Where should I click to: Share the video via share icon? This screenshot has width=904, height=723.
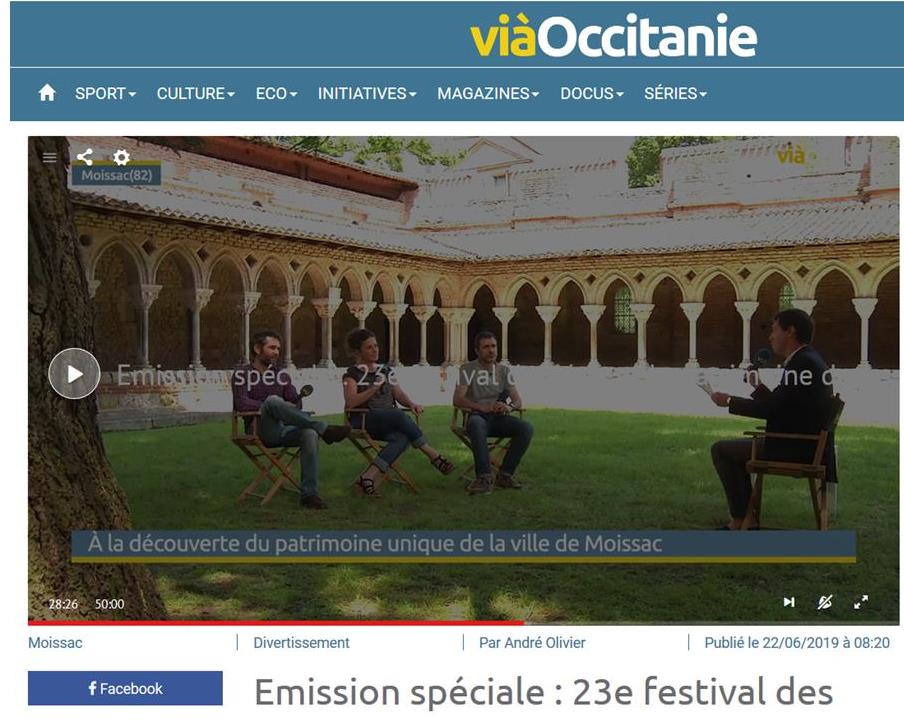[x=85, y=157]
